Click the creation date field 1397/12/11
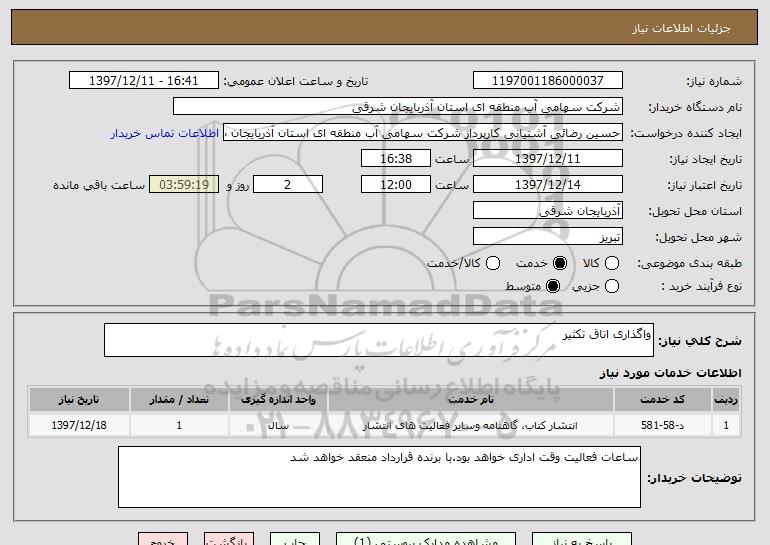The width and height of the screenshot is (770, 545). tap(548, 159)
